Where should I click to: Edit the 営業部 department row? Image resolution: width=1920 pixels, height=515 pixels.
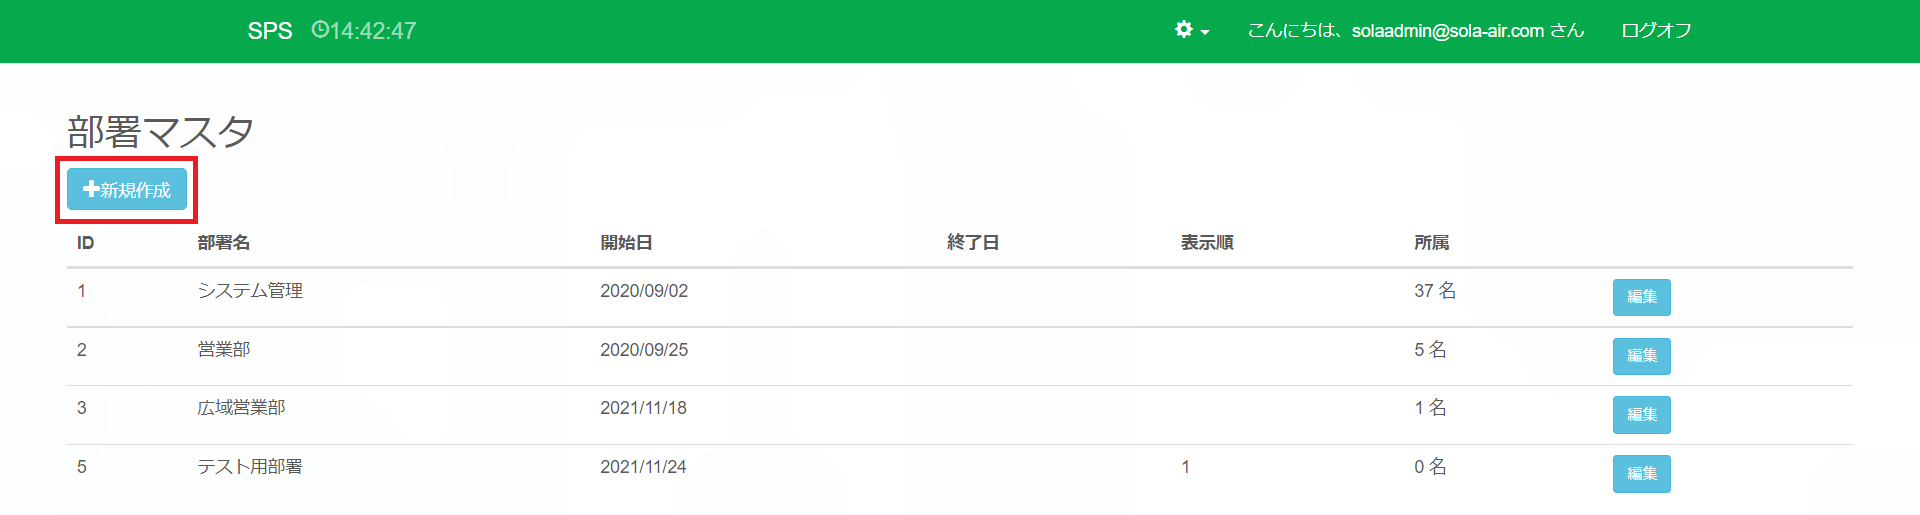1641,356
